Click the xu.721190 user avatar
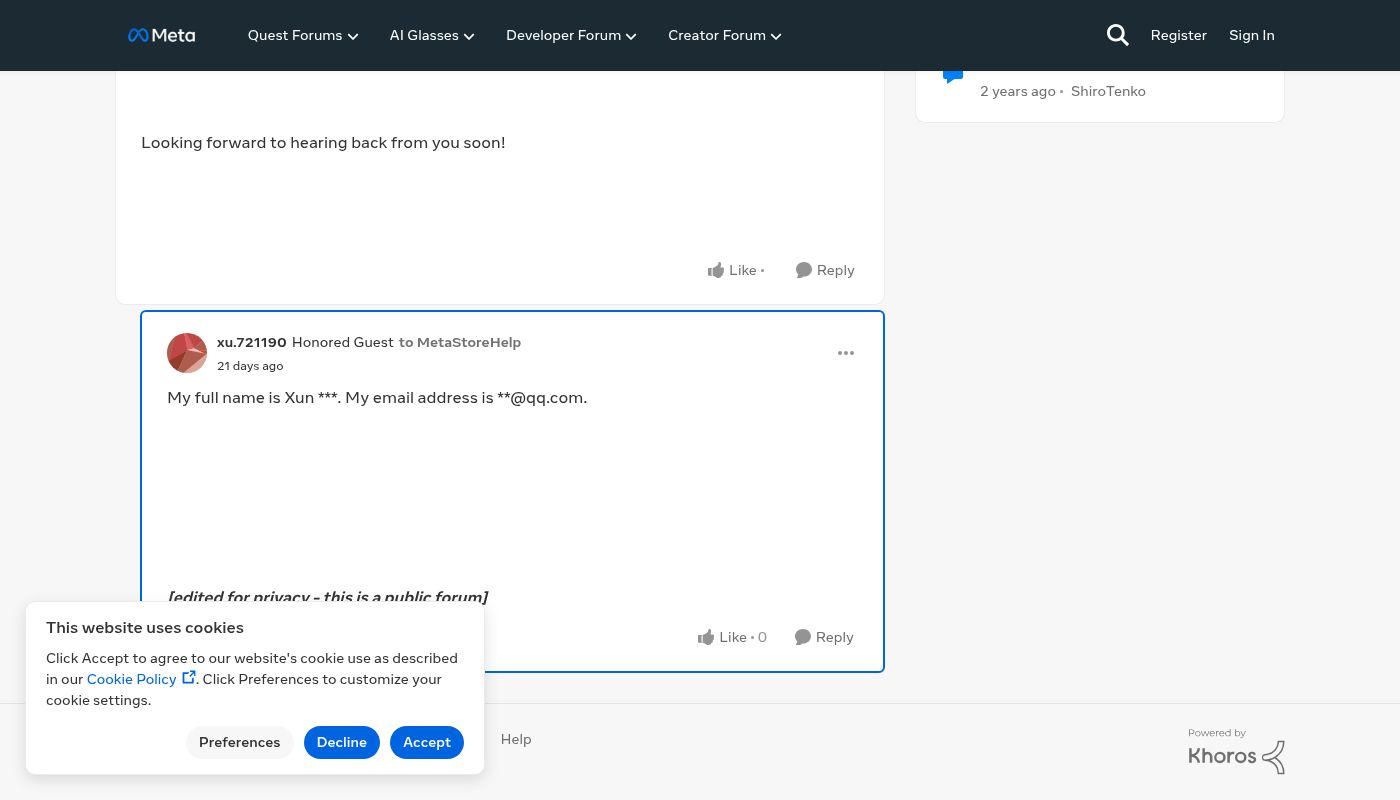The height and width of the screenshot is (800, 1400). [x=187, y=353]
